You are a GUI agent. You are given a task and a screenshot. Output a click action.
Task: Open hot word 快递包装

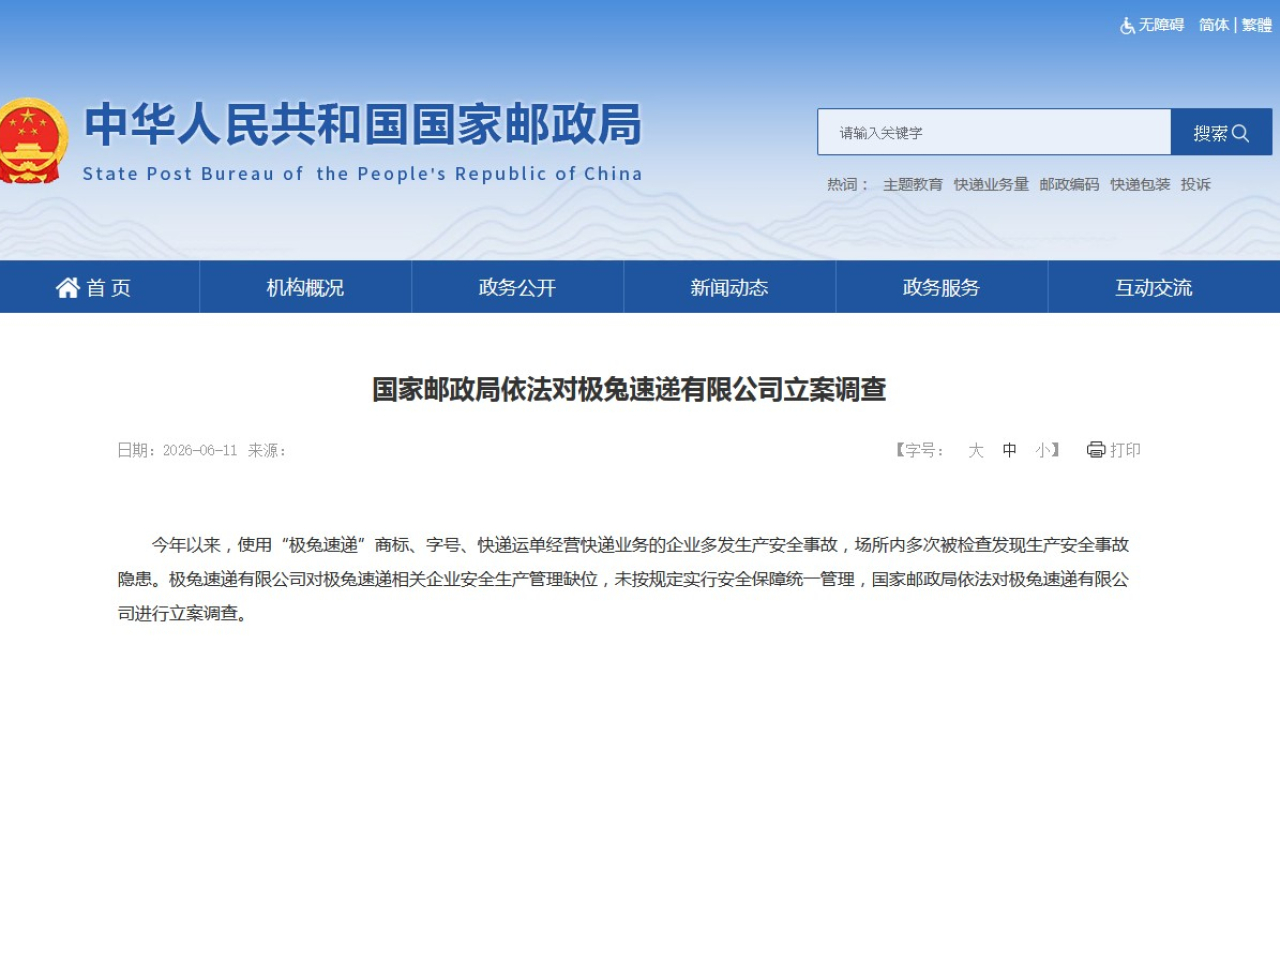pos(1140,184)
